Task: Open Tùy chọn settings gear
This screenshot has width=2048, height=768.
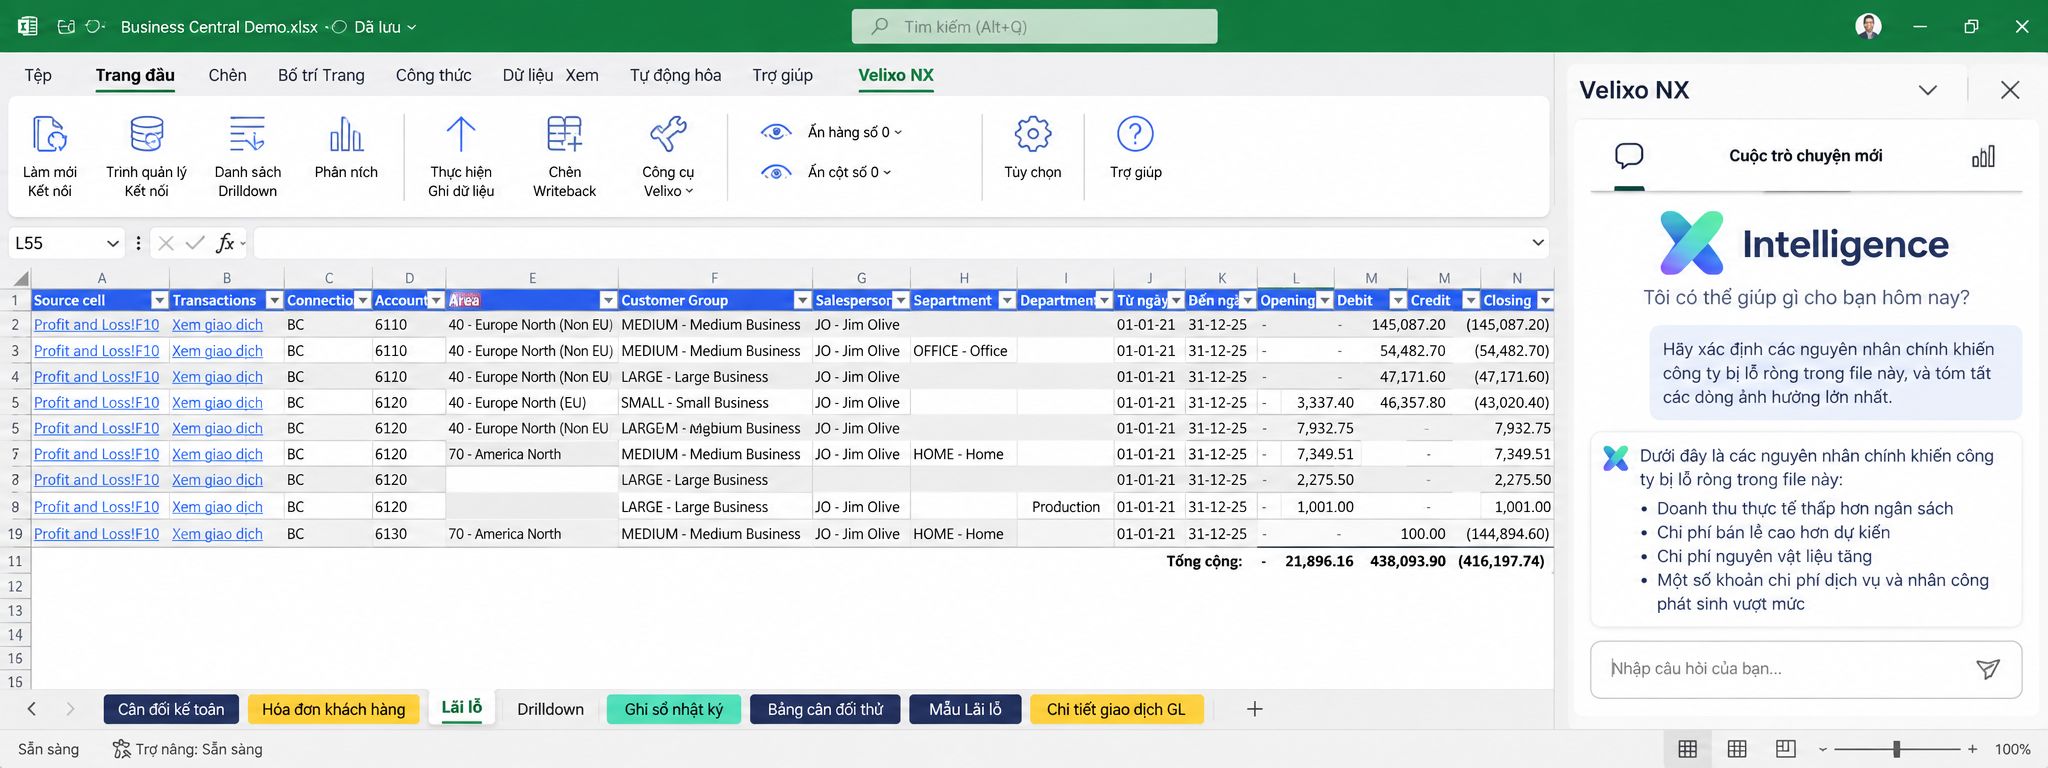Action: tap(1033, 134)
